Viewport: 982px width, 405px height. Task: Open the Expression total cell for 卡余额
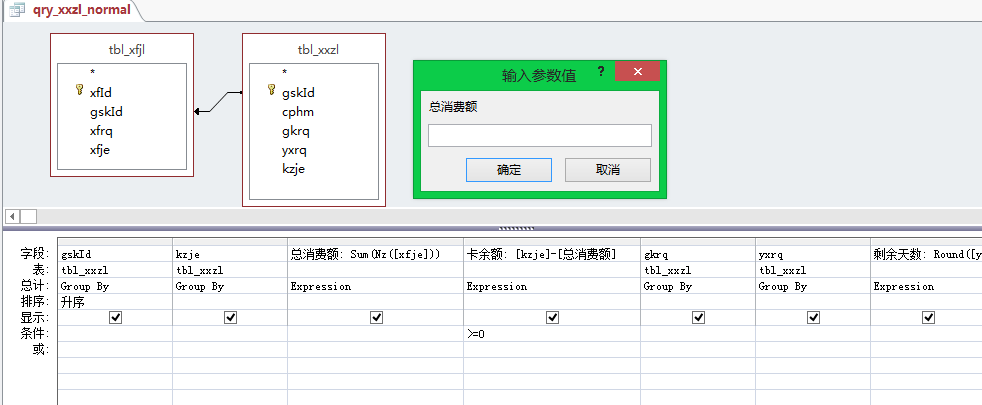(x=551, y=286)
